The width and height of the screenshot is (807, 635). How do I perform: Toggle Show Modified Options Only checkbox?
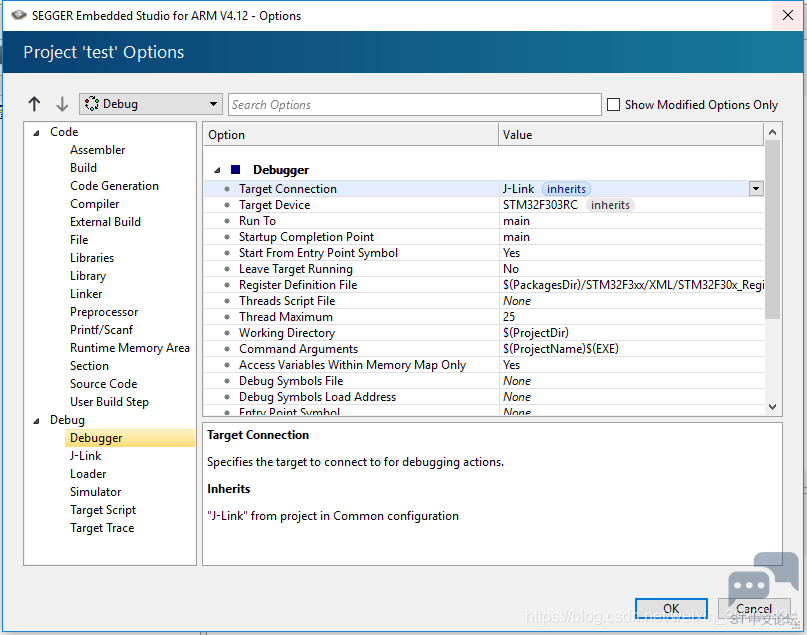(x=613, y=104)
